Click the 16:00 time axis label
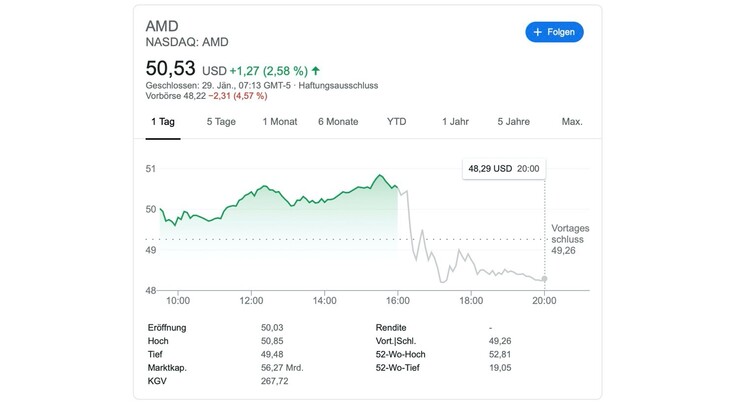Screen dimensions: 738x405 tap(397, 300)
